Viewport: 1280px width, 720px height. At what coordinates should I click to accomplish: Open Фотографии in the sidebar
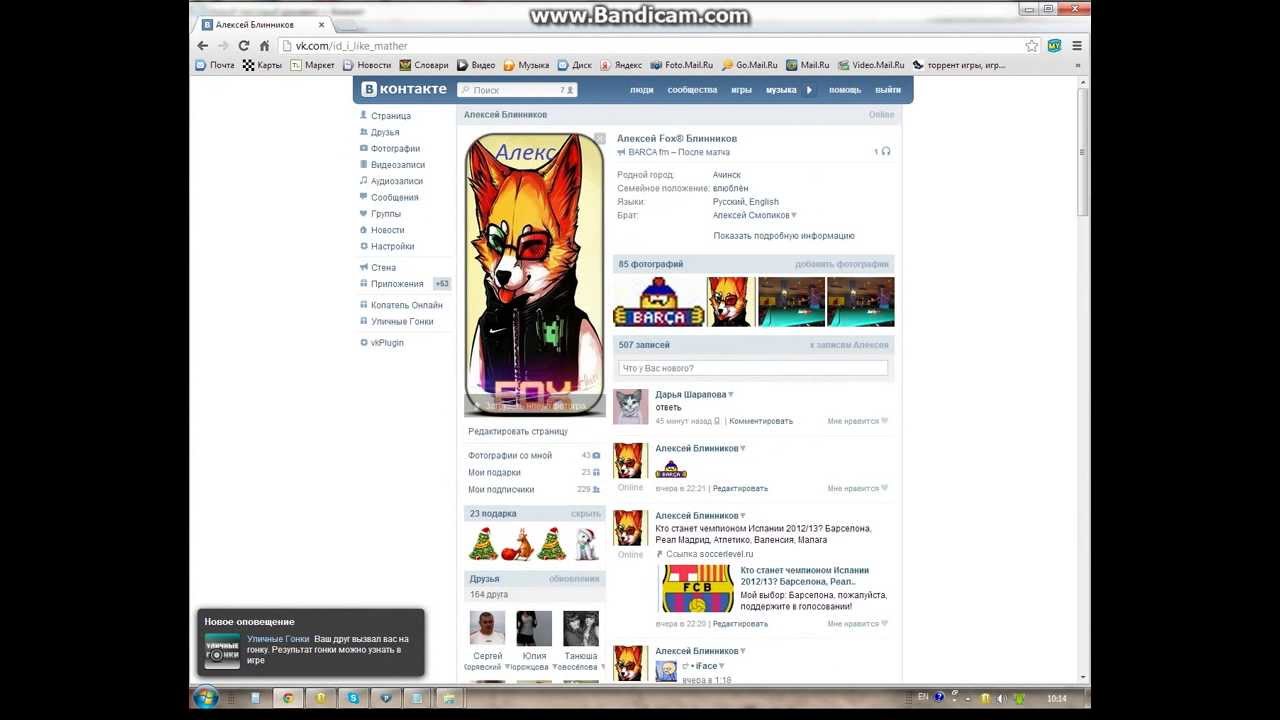[395, 149]
